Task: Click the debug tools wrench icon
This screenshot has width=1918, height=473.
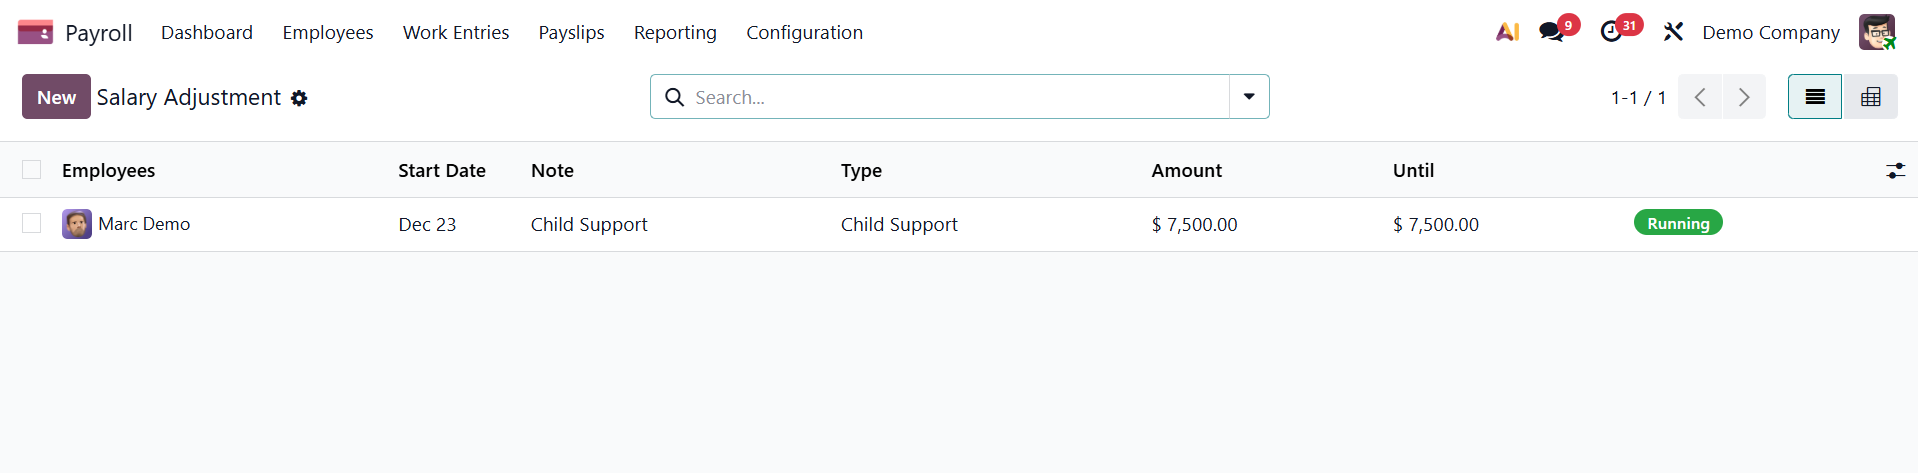Action: [1673, 32]
